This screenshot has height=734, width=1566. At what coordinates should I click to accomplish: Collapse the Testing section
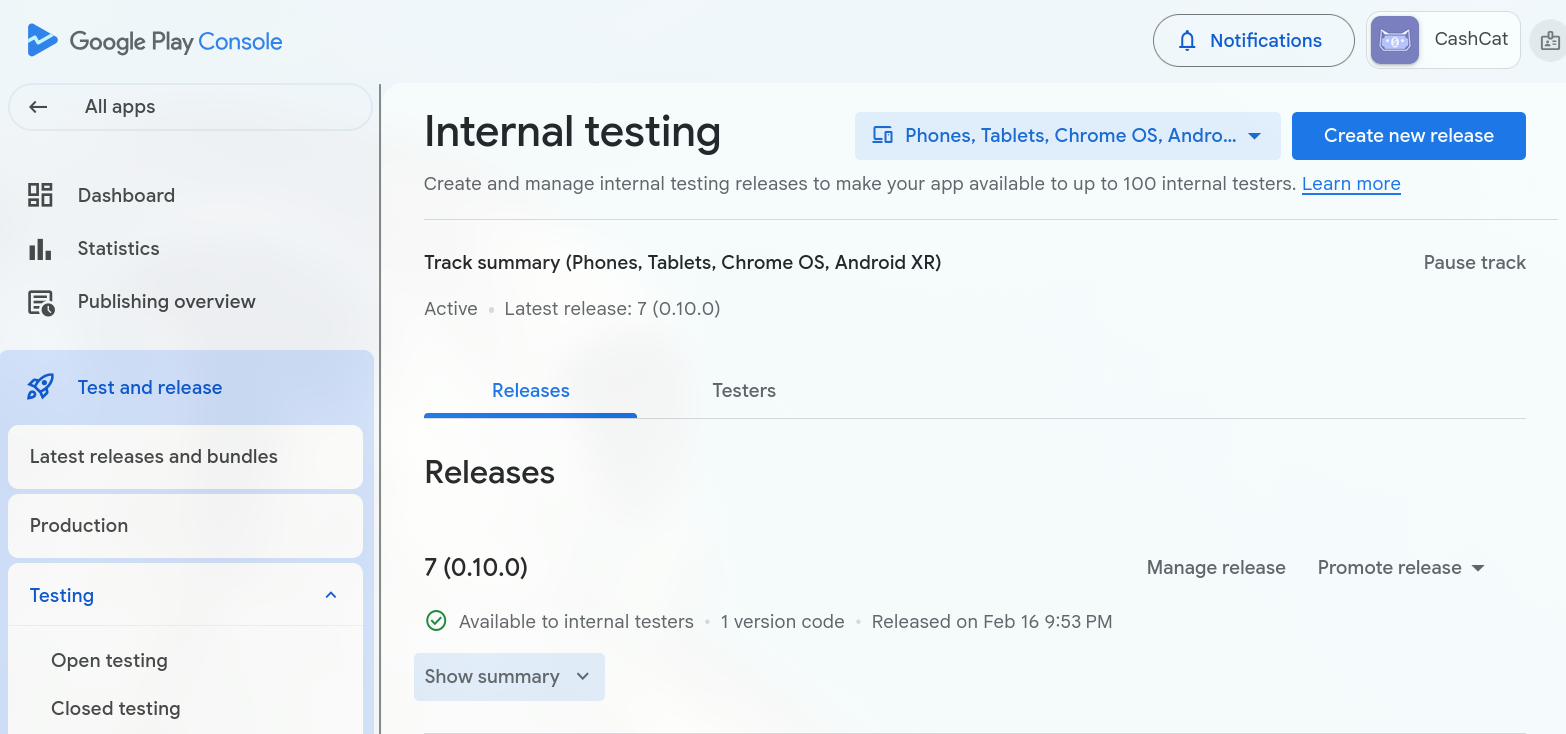pyautogui.click(x=330, y=594)
